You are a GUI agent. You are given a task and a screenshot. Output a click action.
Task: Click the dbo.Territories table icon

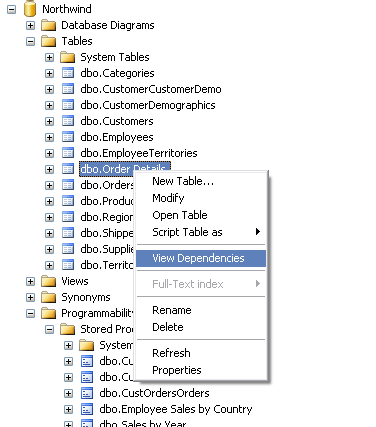68,265
